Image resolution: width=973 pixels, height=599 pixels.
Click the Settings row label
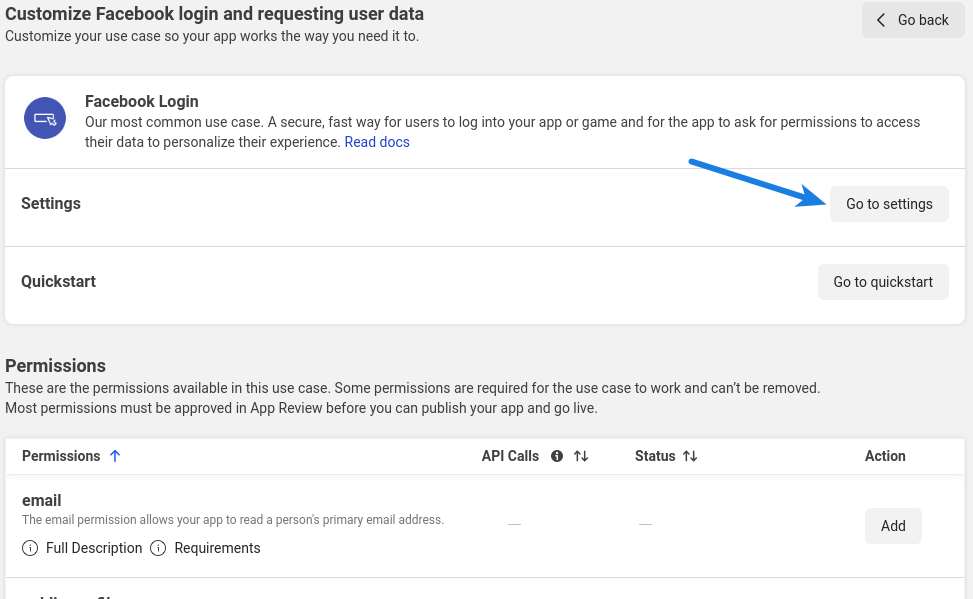tap(51, 204)
